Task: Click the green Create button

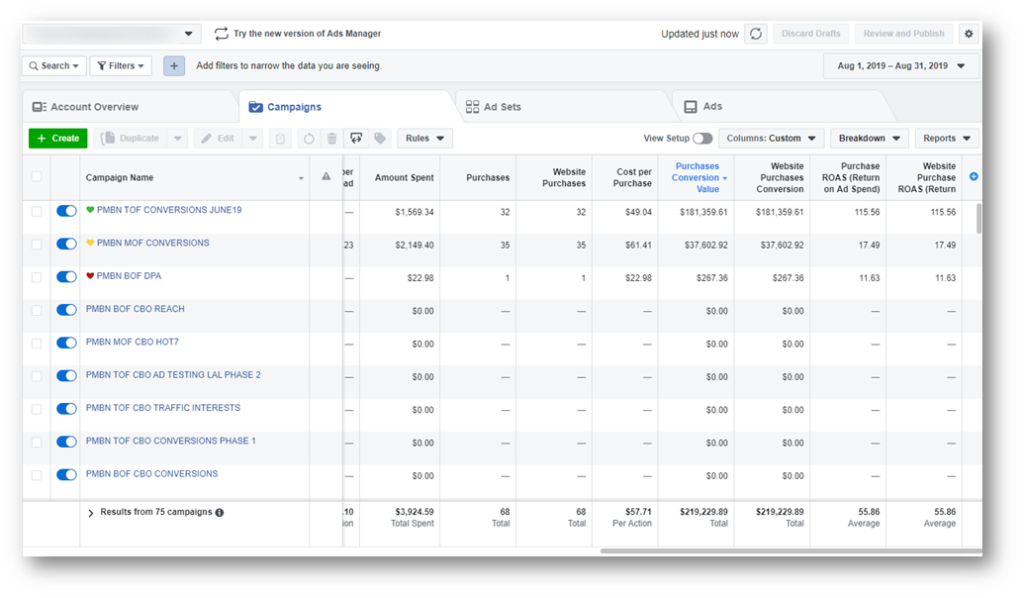Action: (x=58, y=138)
